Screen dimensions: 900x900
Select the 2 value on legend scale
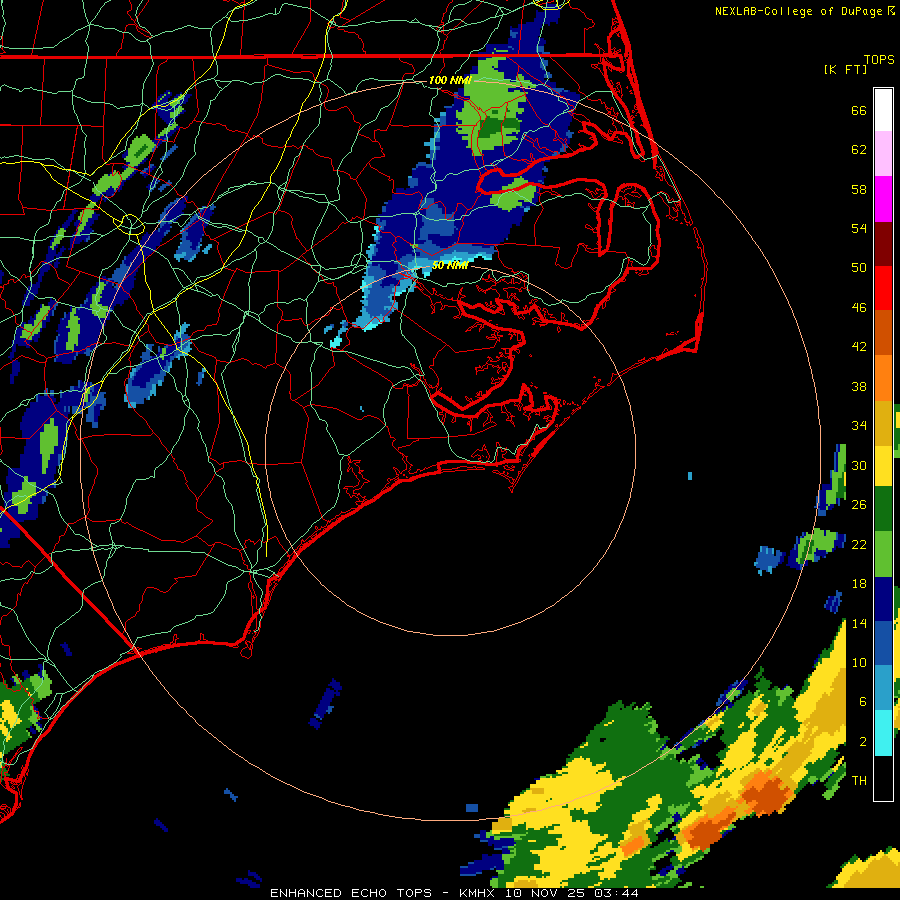pos(863,741)
